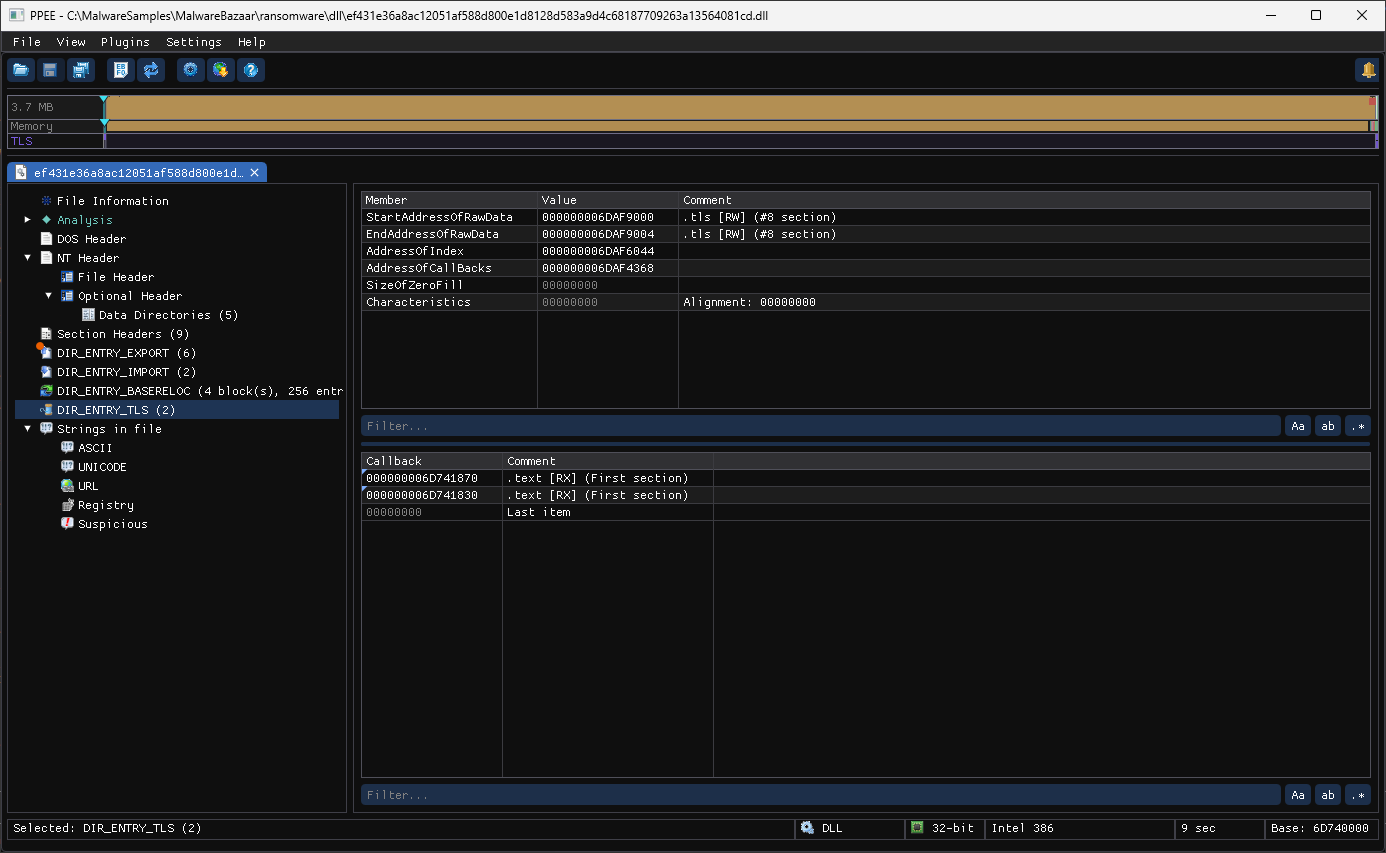Toggle case sensitive Aa in upper filter
Image resolution: width=1386 pixels, height=853 pixels.
1298,426
